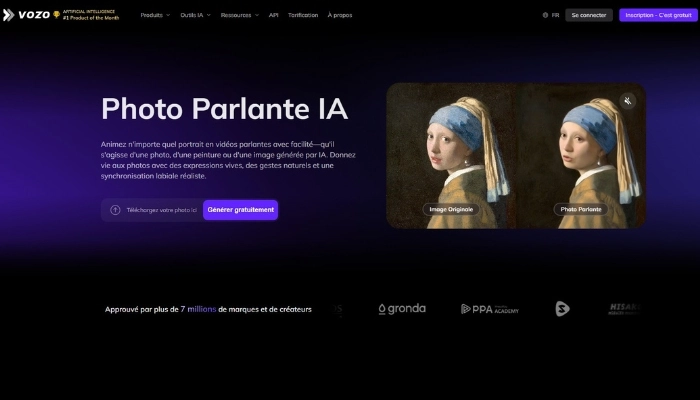Unmute the demo video sound
Image resolution: width=700 pixels, height=400 pixels.
click(628, 101)
